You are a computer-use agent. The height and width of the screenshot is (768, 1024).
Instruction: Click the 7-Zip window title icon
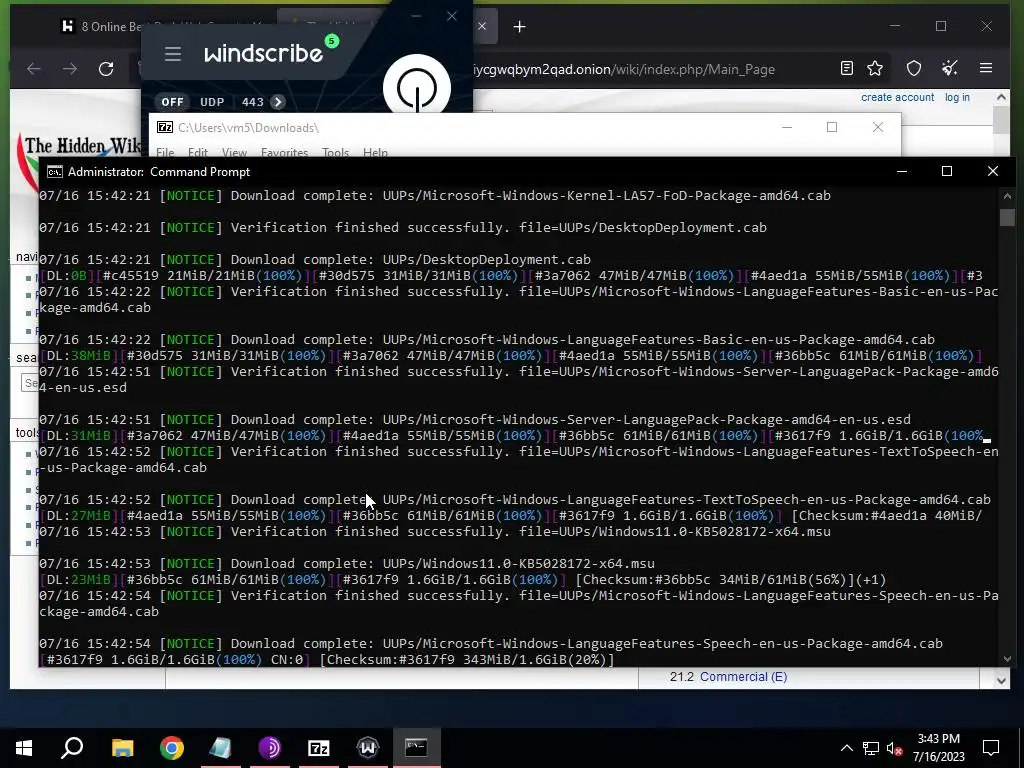point(165,127)
